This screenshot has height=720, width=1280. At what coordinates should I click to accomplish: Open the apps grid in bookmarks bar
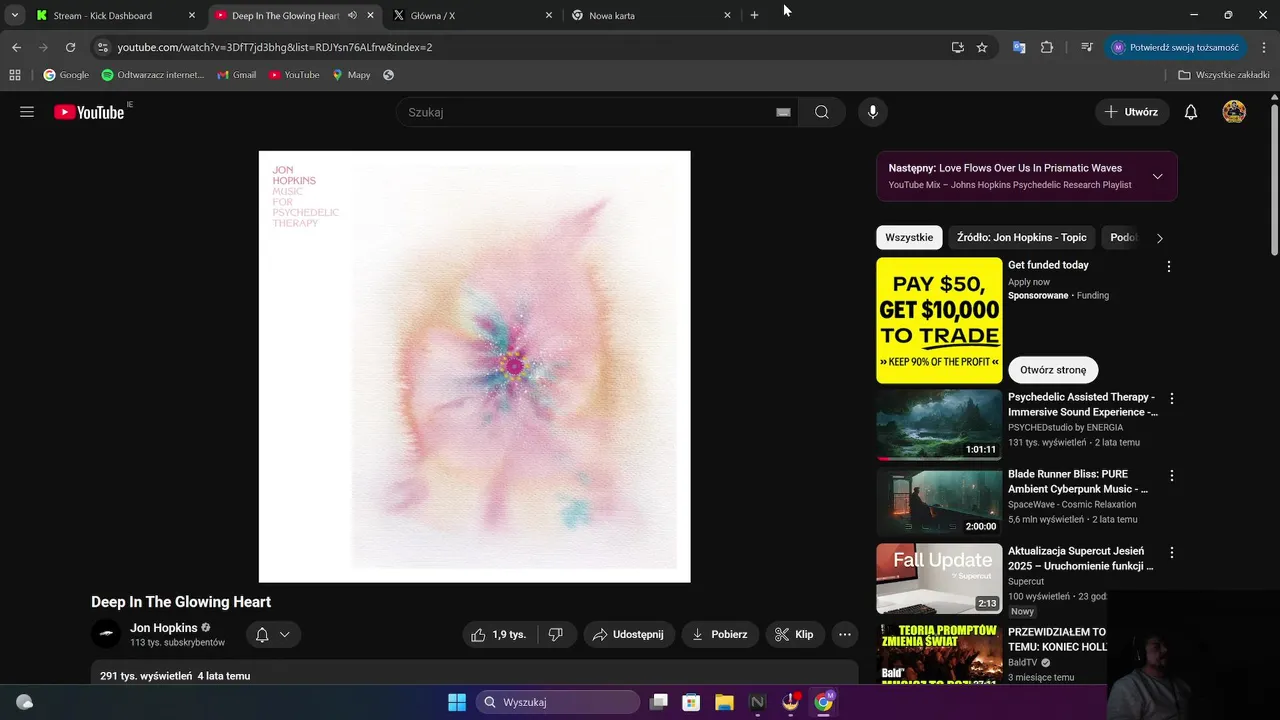tap(14, 75)
